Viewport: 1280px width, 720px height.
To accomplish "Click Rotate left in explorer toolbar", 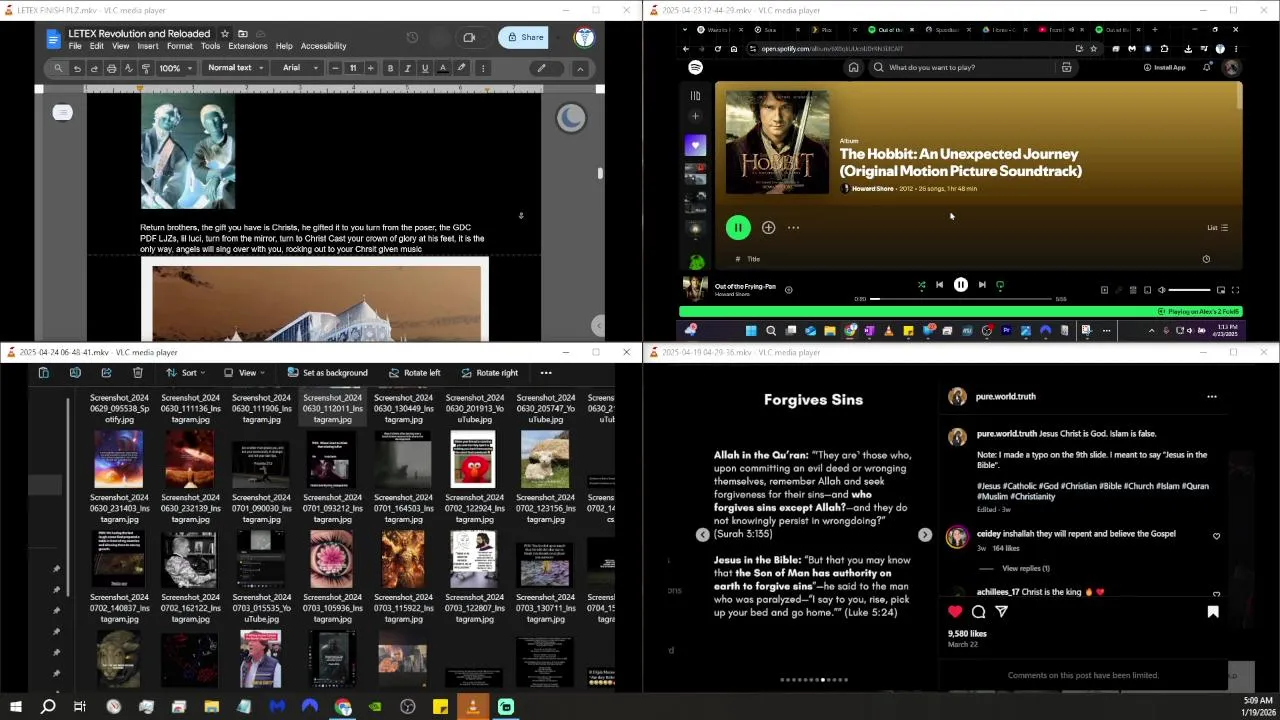I will click(x=414, y=373).
